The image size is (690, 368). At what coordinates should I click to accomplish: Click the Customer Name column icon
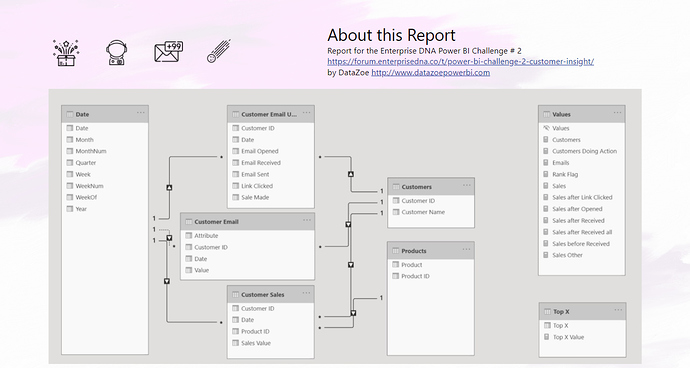[x=396, y=212]
